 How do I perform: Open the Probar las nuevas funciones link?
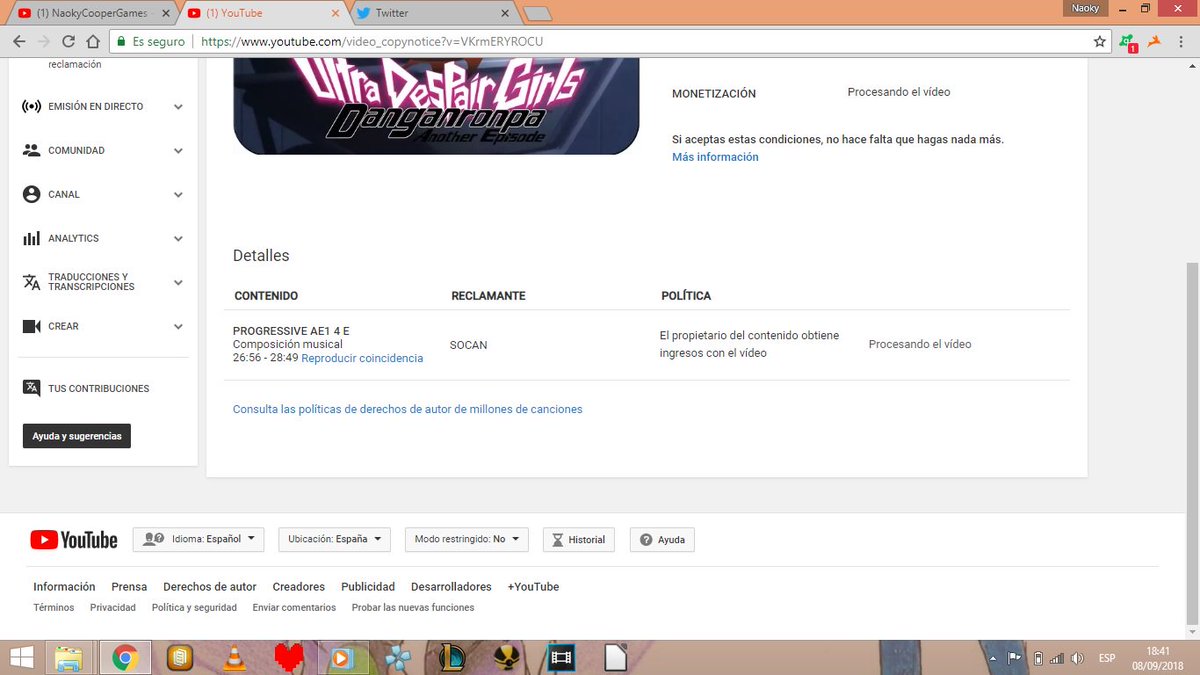pyautogui.click(x=413, y=607)
